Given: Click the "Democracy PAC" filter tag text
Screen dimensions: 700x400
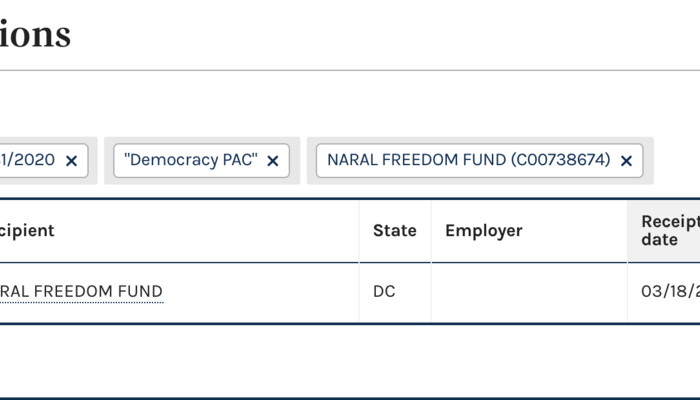Looking at the screenshot, I should [191, 160].
